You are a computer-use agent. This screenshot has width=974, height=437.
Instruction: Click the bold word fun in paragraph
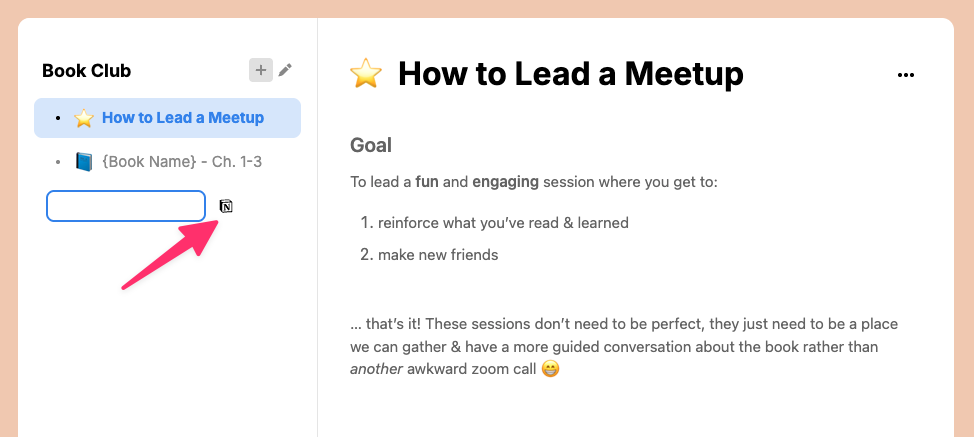click(x=427, y=182)
